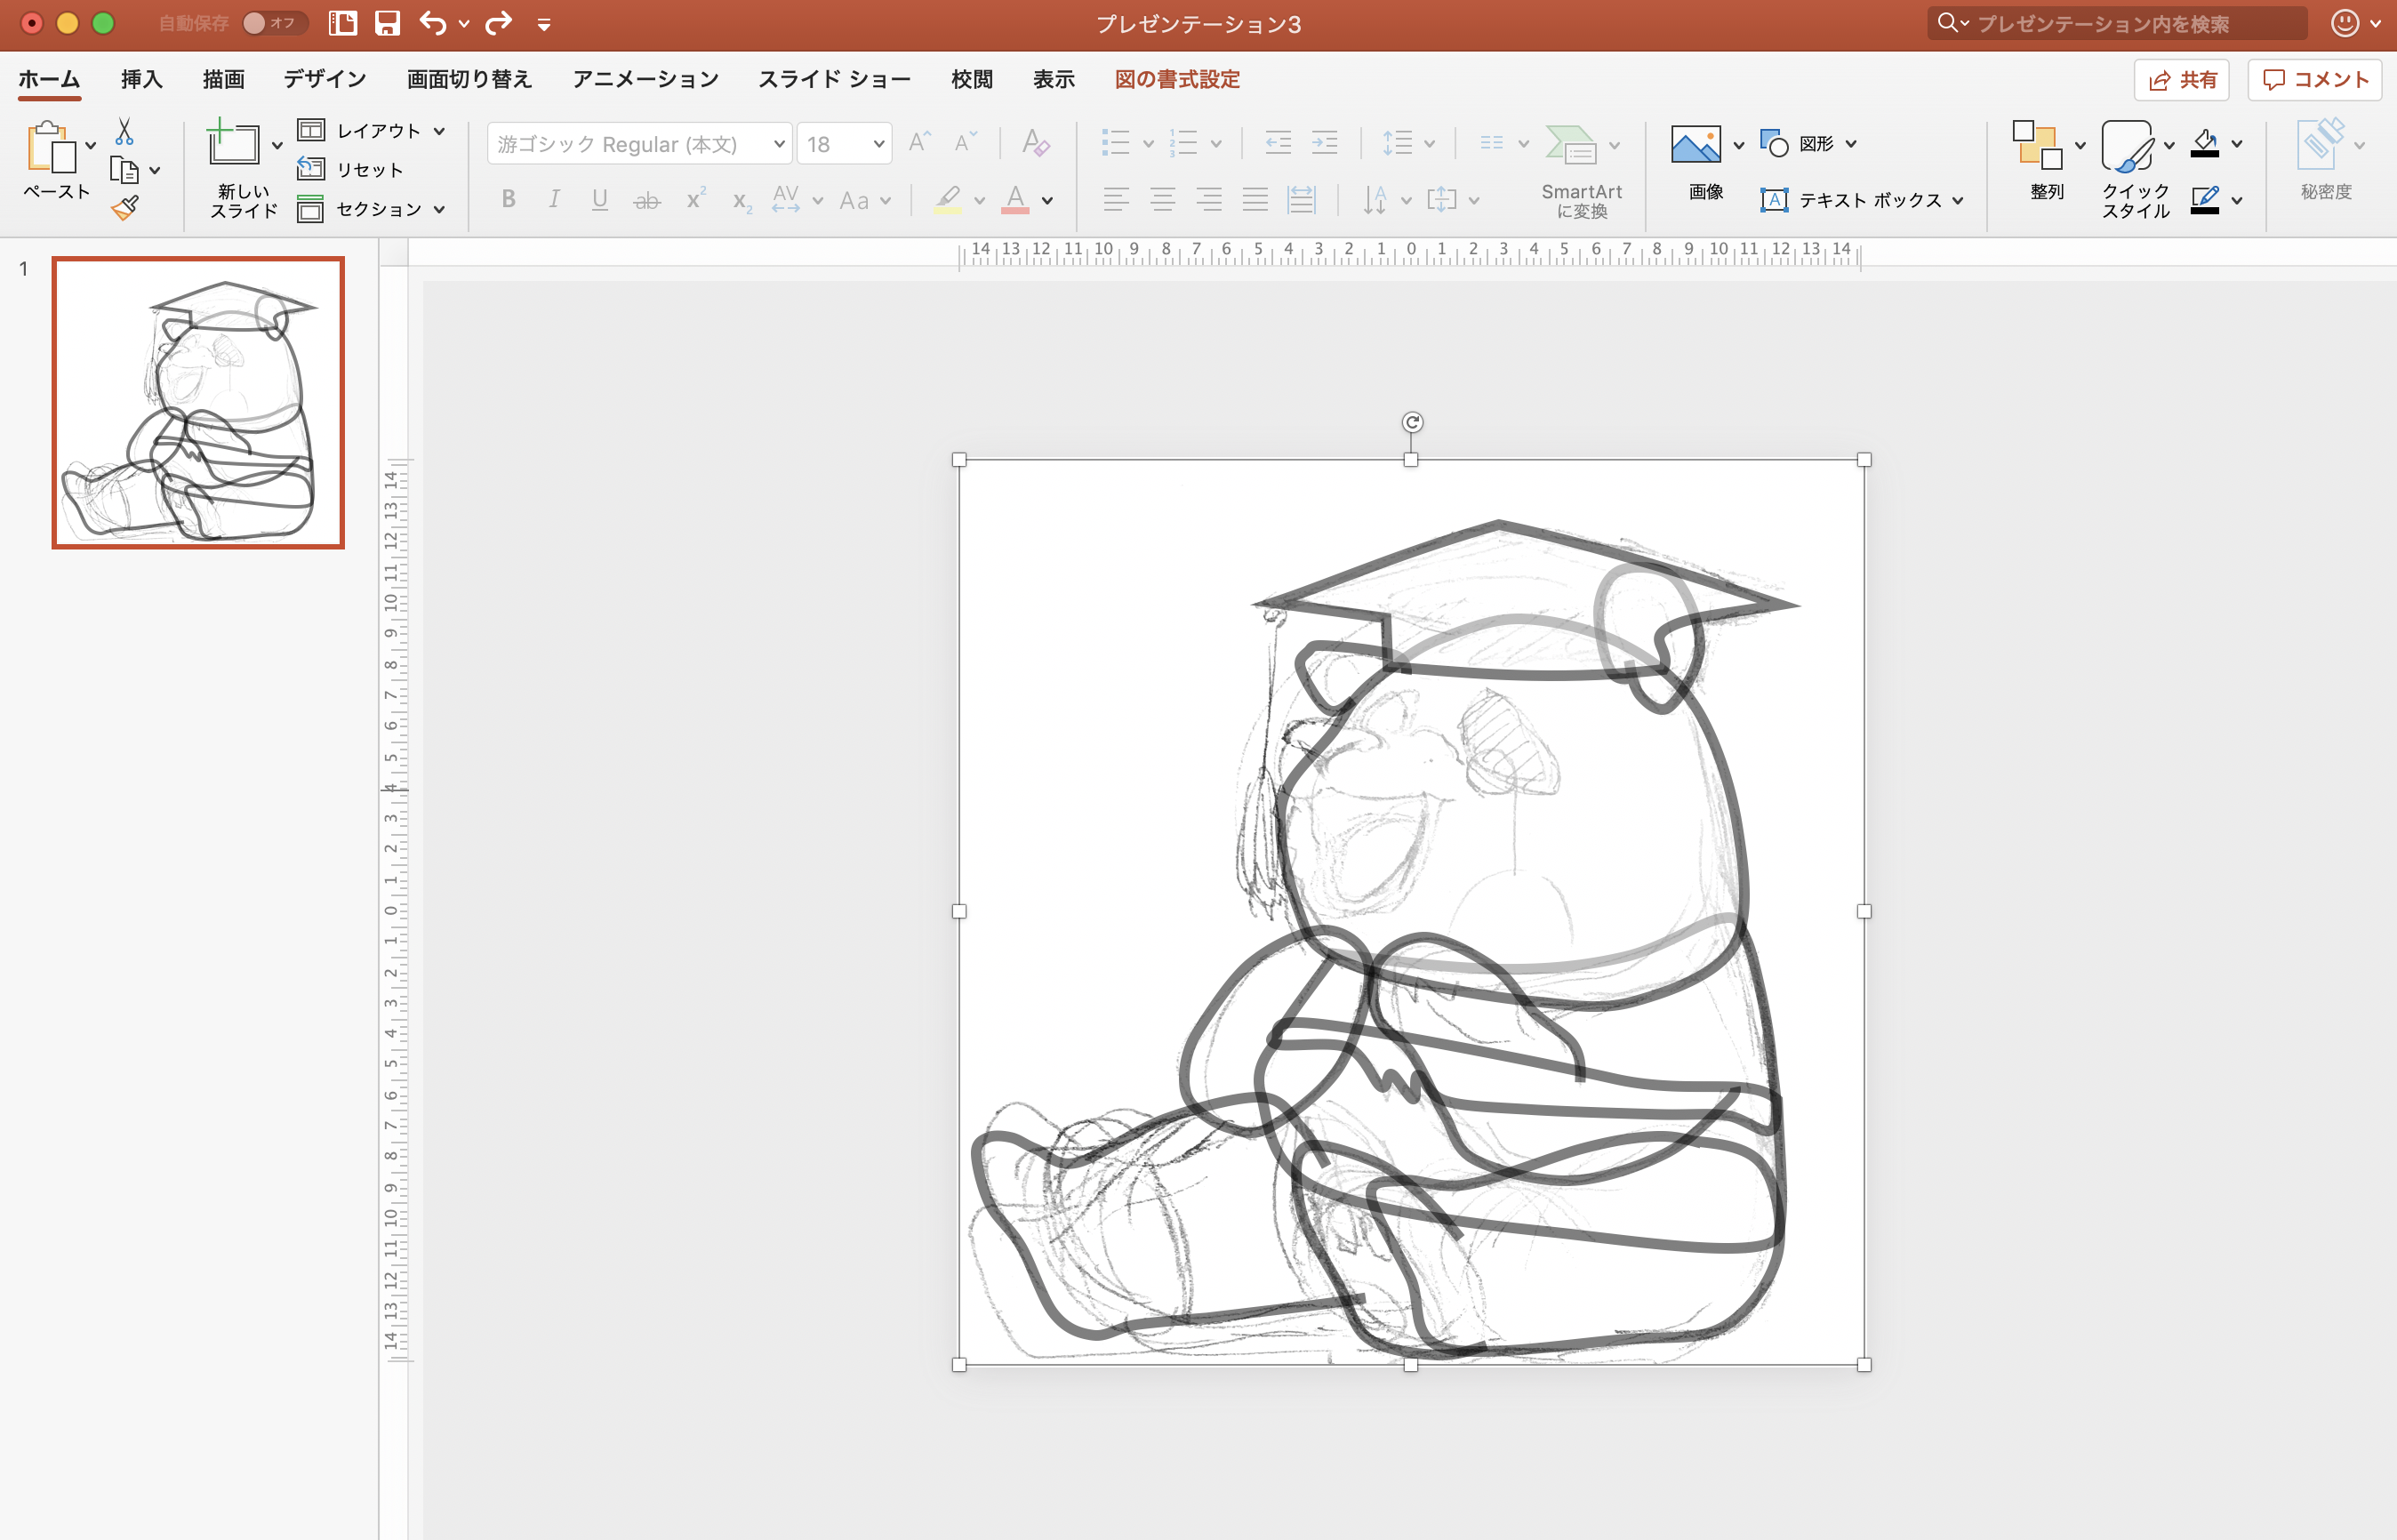The height and width of the screenshot is (1540, 2397).
Task: Open クイックスタイル quick styles
Action: (2126, 145)
